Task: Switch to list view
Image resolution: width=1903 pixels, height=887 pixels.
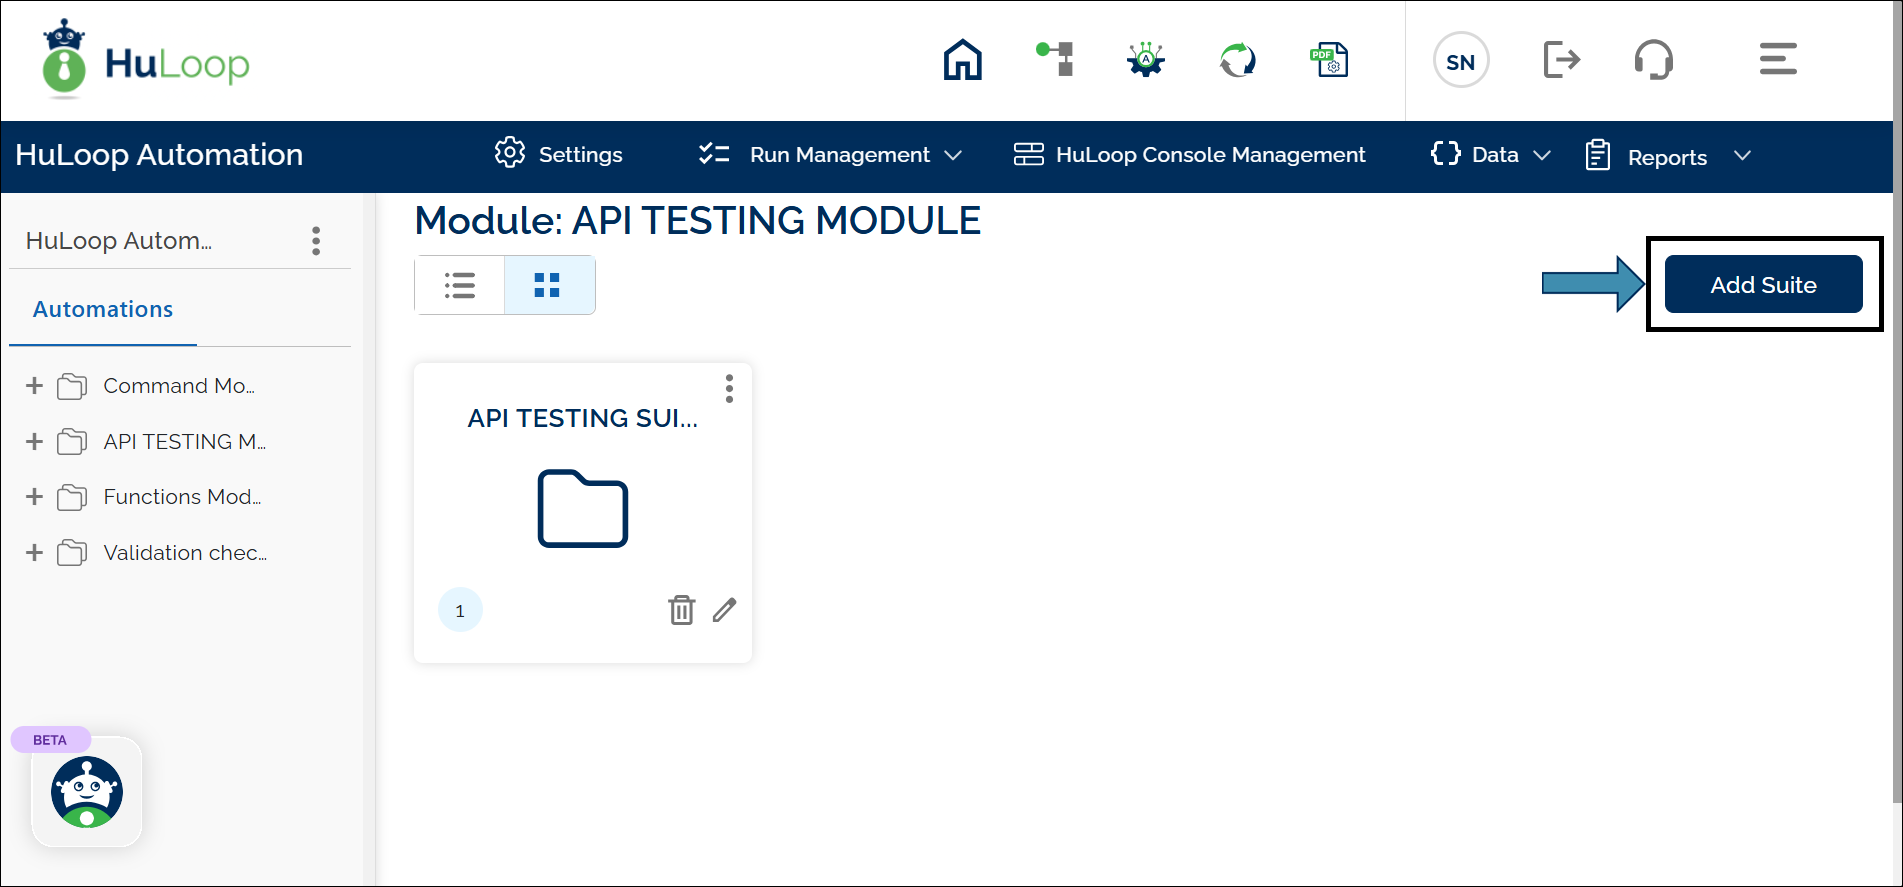Action: click(x=460, y=286)
